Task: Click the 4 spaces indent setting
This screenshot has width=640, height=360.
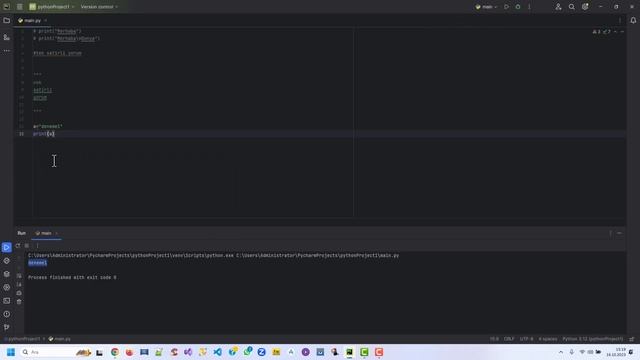Action: (548, 339)
